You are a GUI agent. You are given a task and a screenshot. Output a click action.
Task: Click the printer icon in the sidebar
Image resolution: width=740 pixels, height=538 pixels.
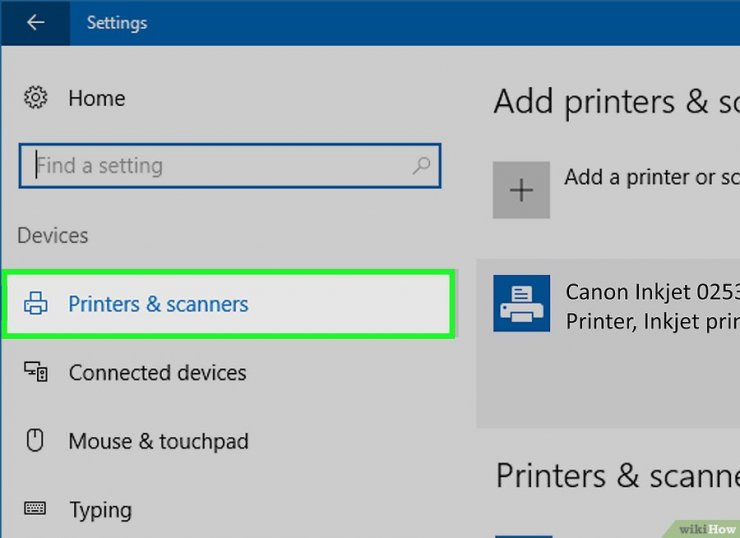coord(36,304)
